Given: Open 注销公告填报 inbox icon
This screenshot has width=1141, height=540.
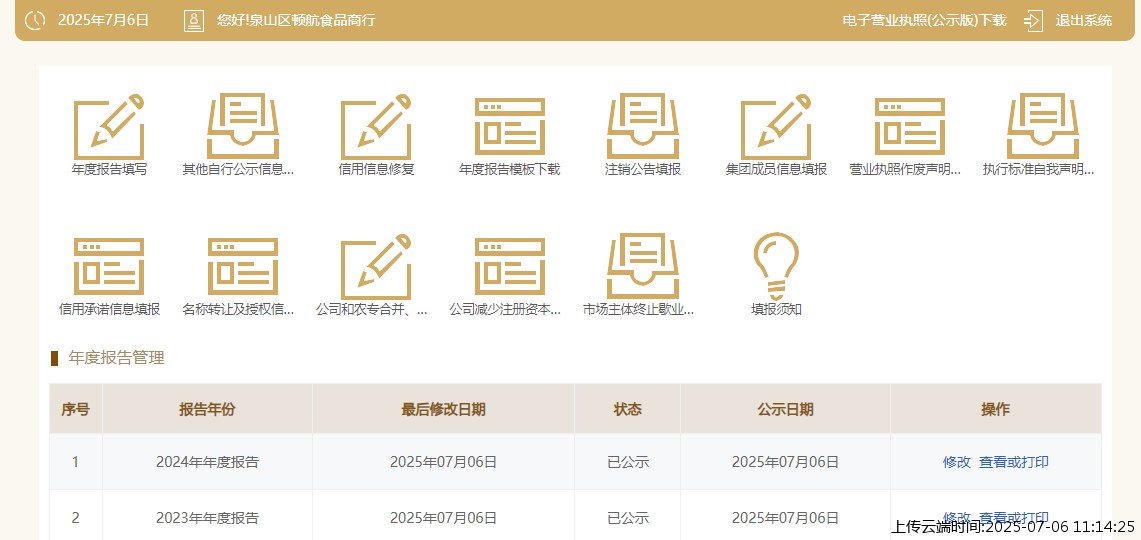Looking at the screenshot, I should 643,126.
